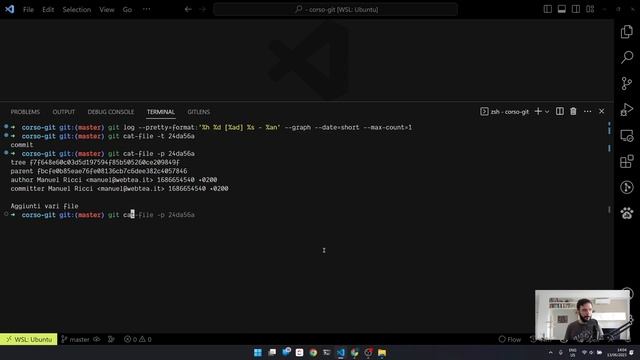The height and width of the screenshot is (360, 640).
Task: Click the parent hash line in terminal
Action: pyautogui.click(x=99, y=171)
